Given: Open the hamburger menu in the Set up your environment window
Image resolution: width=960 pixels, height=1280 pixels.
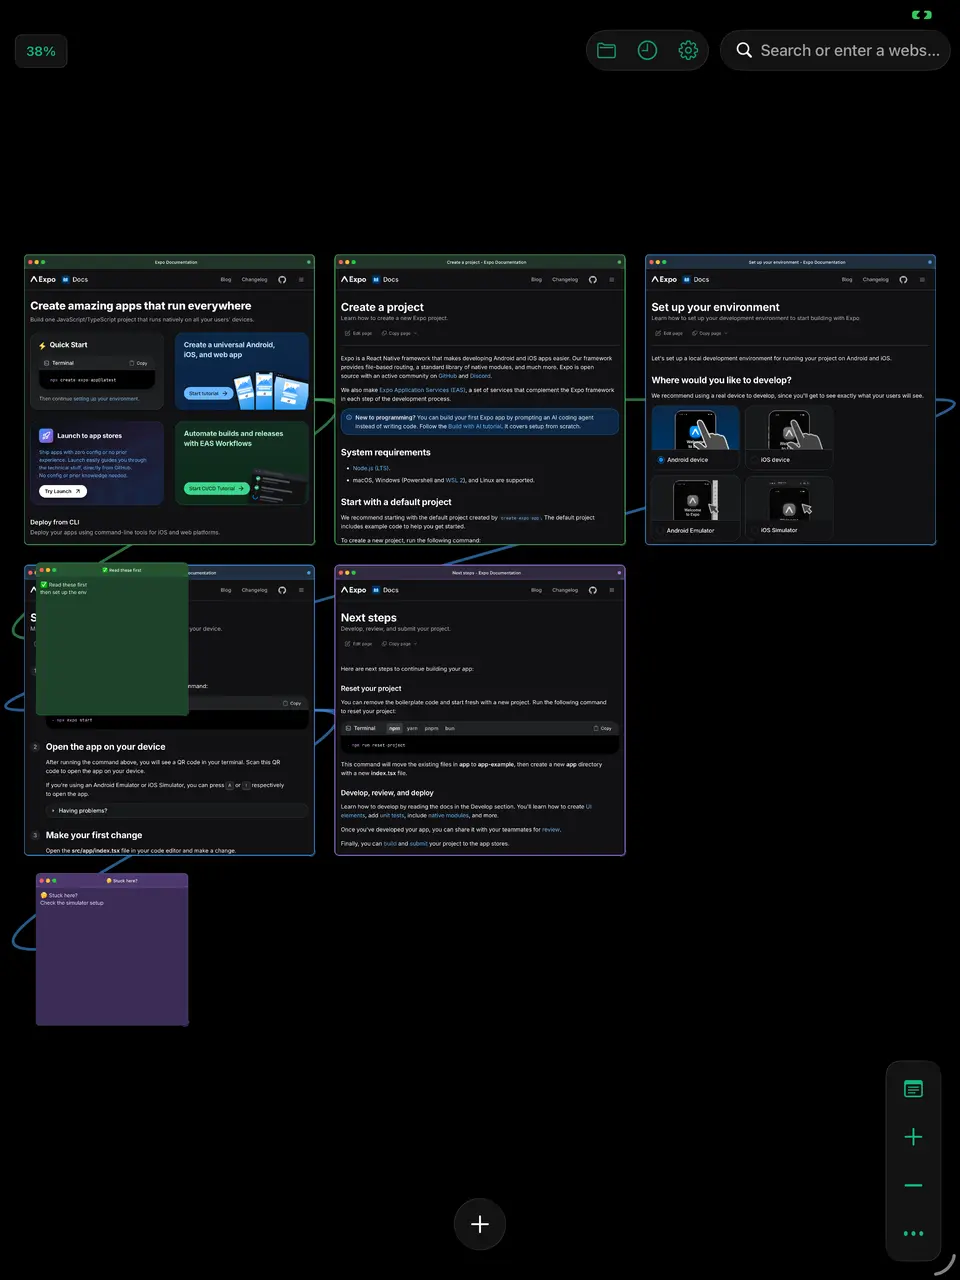Looking at the screenshot, I should pyautogui.click(x=922, y=280).
